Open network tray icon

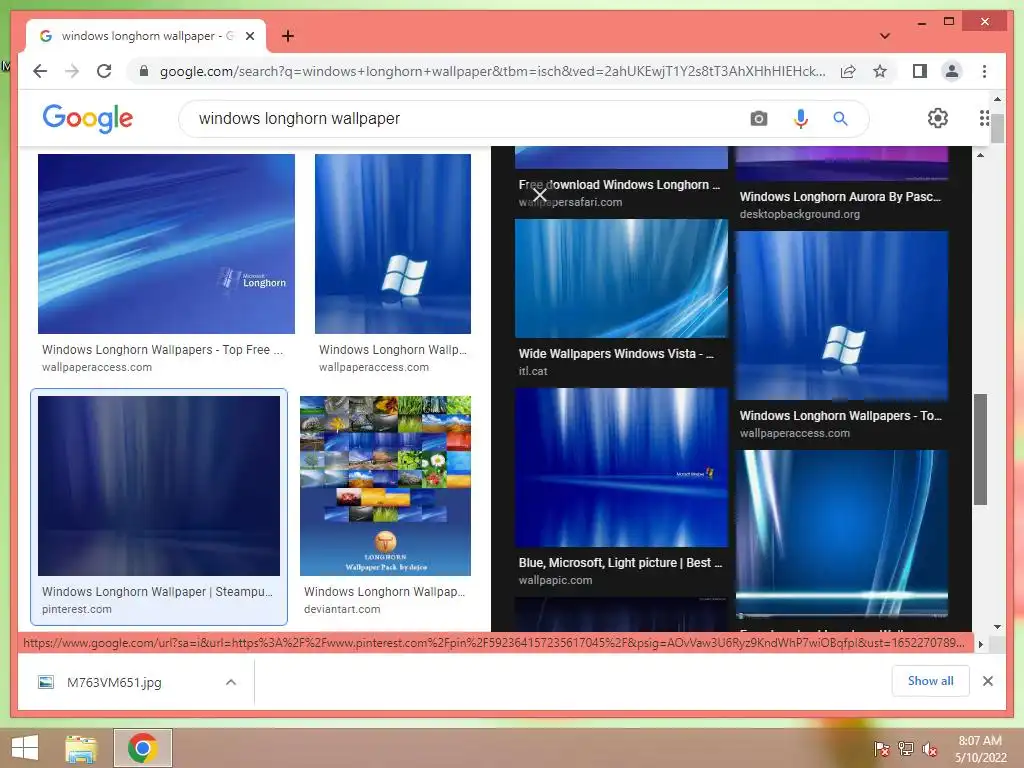point(905,748)
